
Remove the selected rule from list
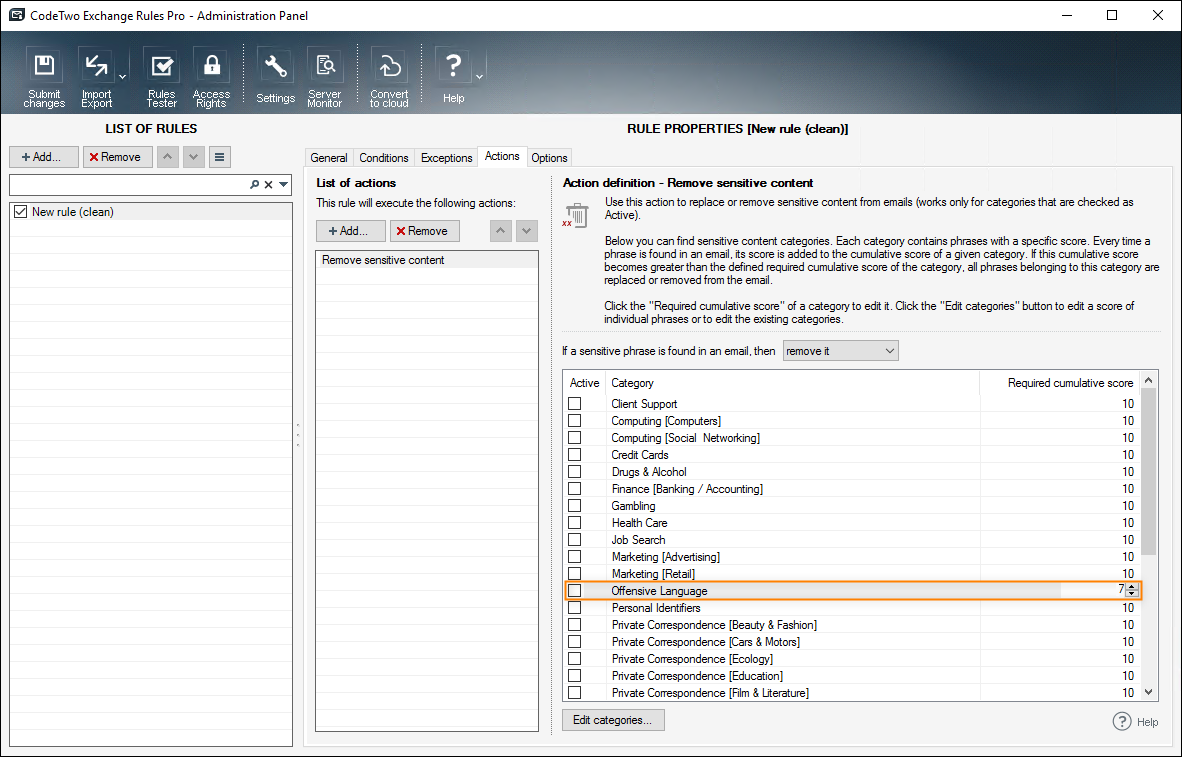[x=118, y=157]
